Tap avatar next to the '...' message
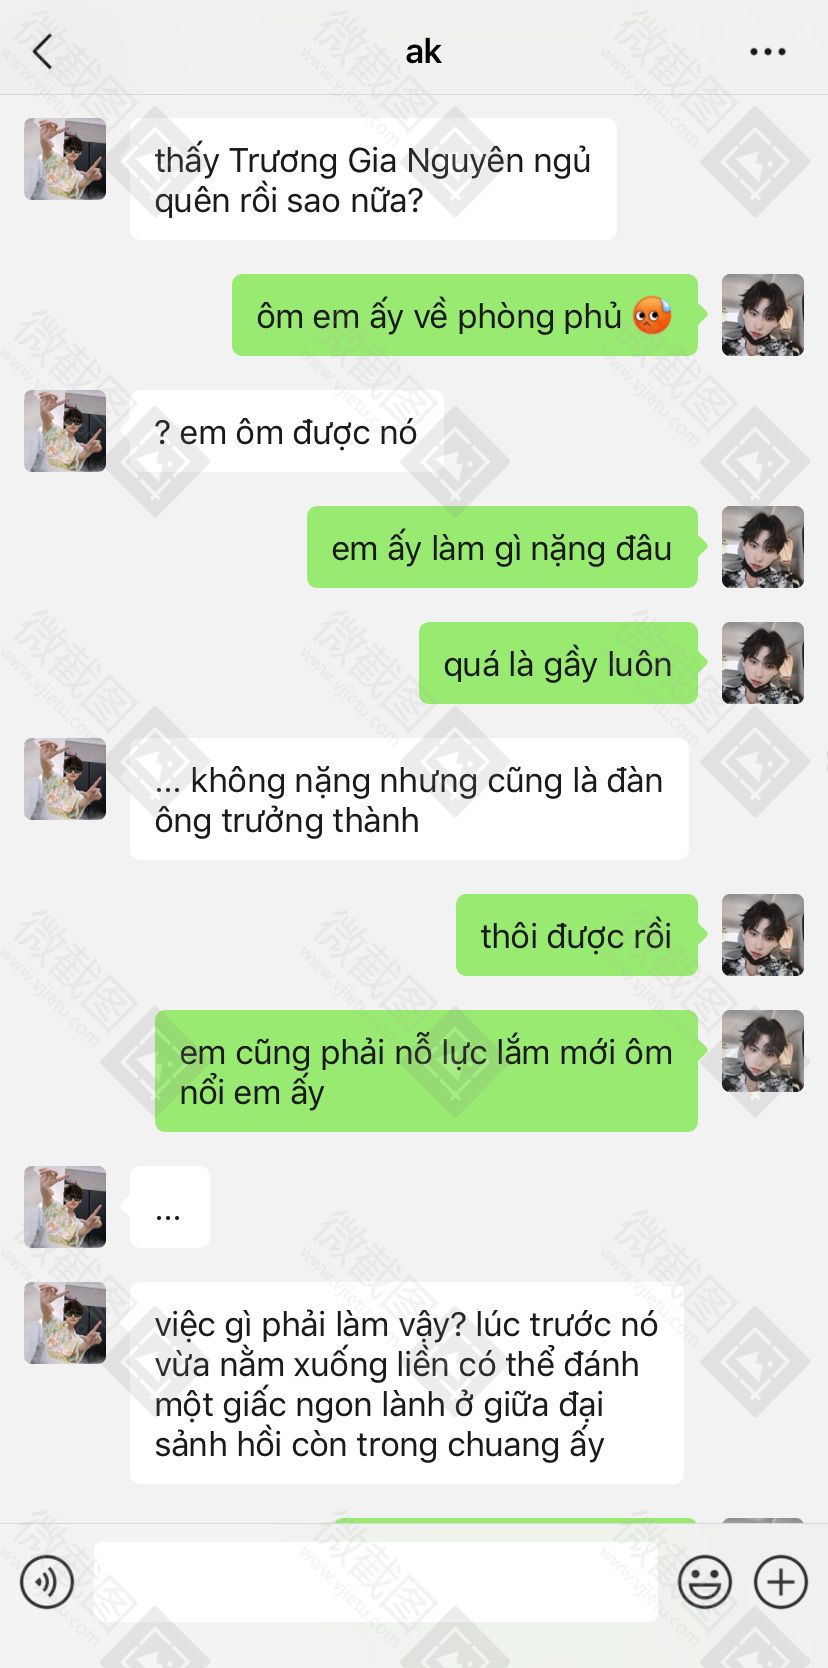 [65, 1207]
